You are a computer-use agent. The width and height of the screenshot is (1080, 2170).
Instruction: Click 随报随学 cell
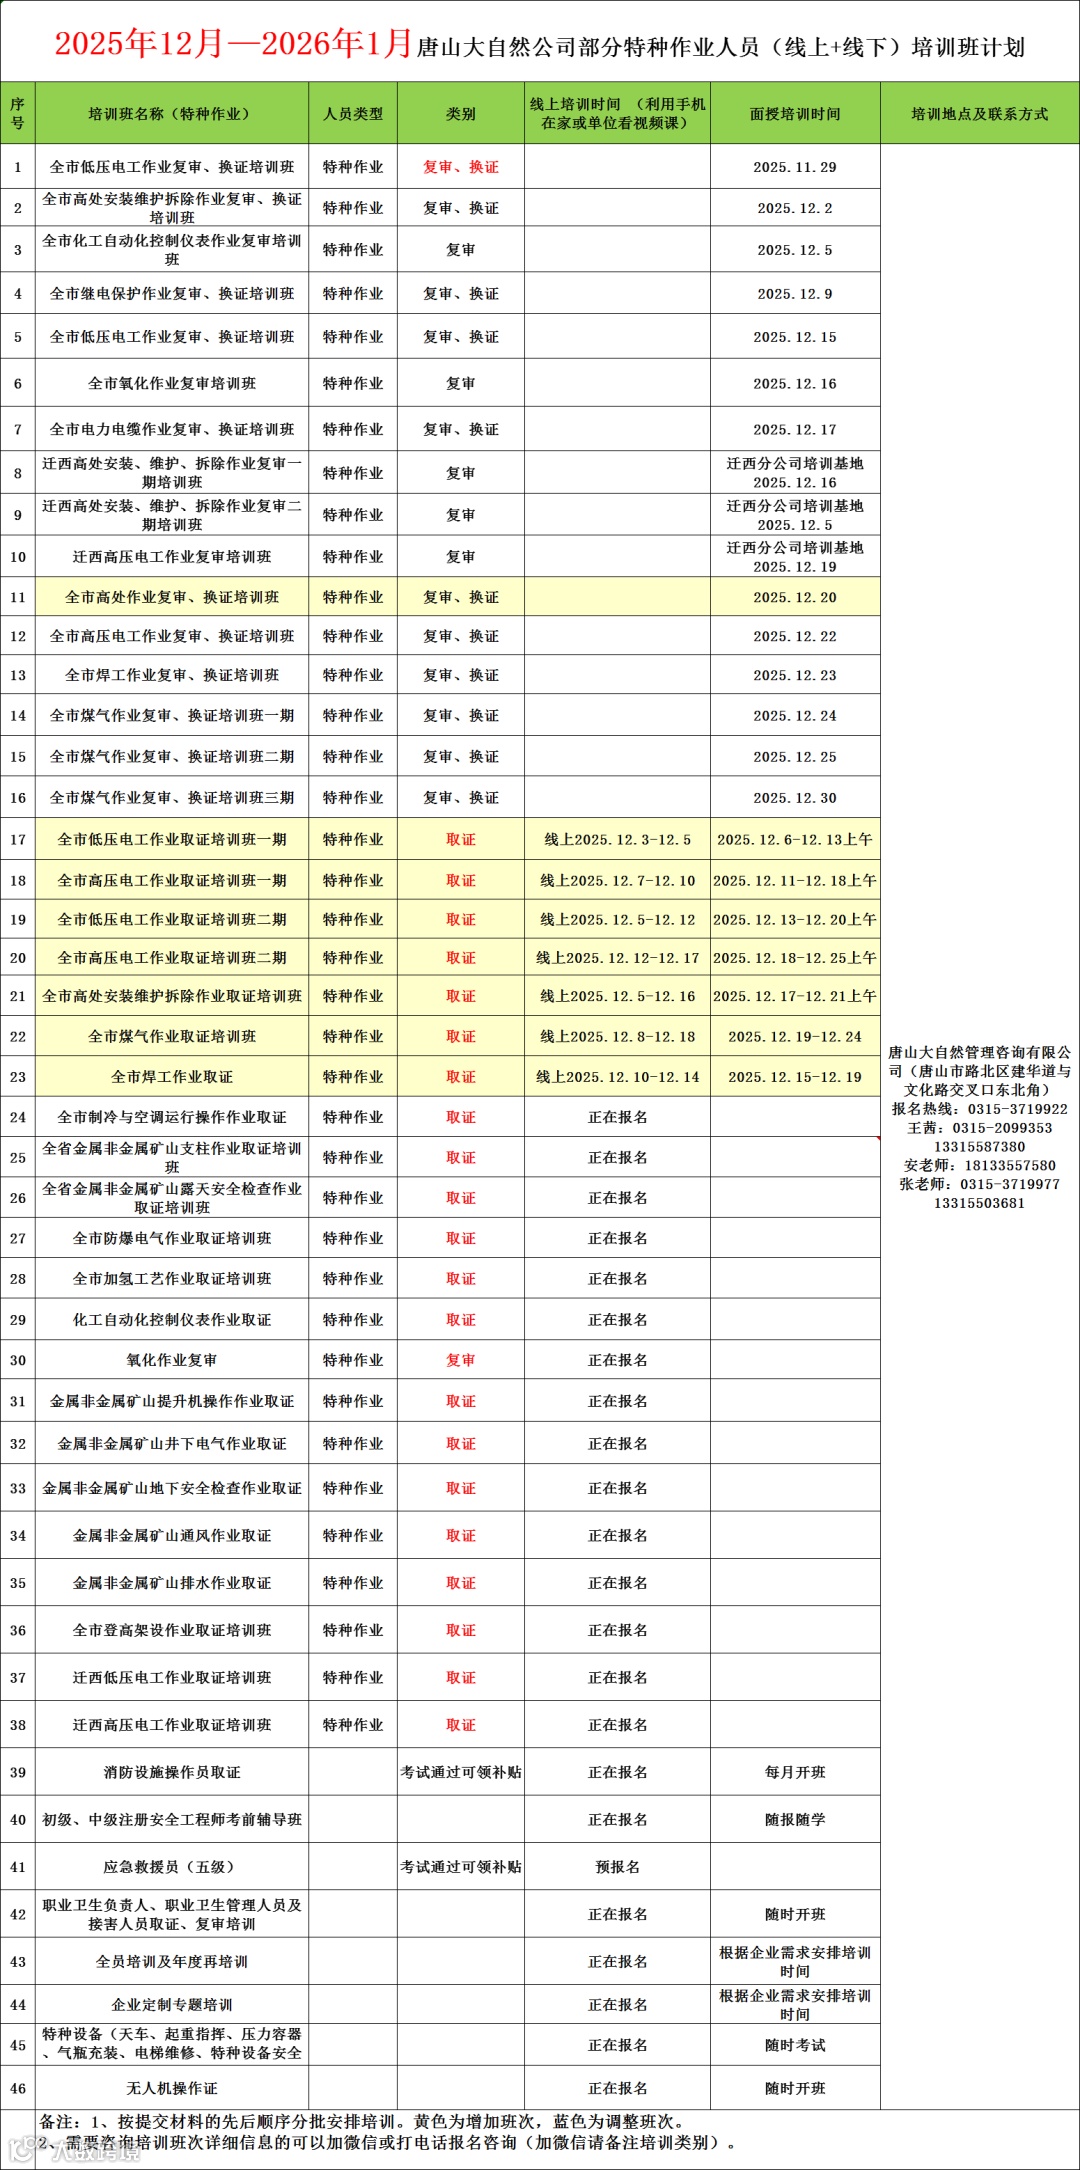click(795, 1819)
